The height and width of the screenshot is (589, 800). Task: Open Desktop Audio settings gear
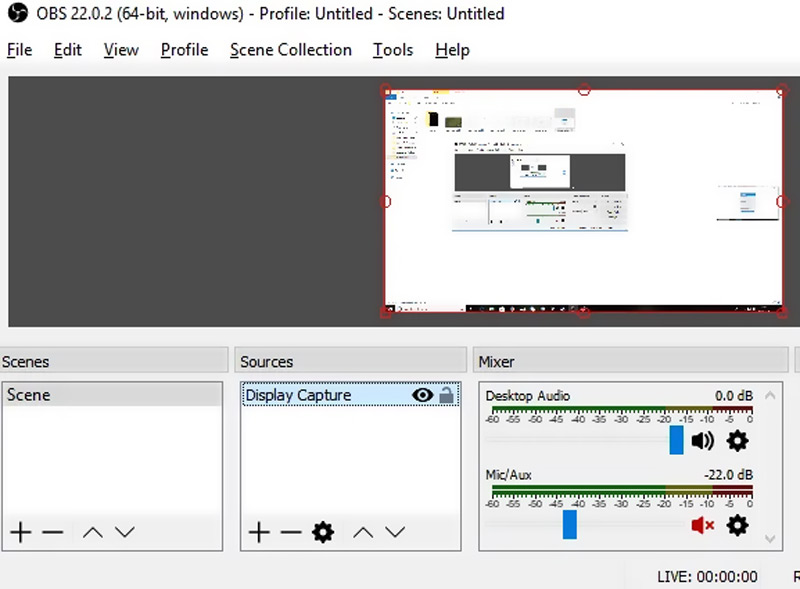[737, 441]
